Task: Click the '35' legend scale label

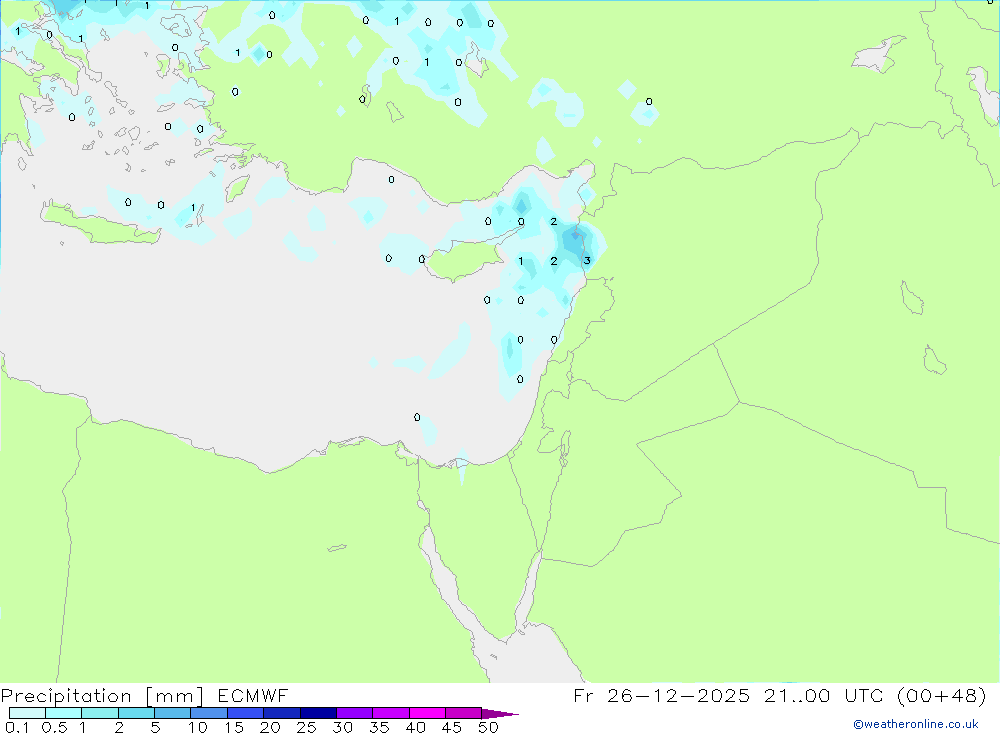Action: tap(379, 727)
